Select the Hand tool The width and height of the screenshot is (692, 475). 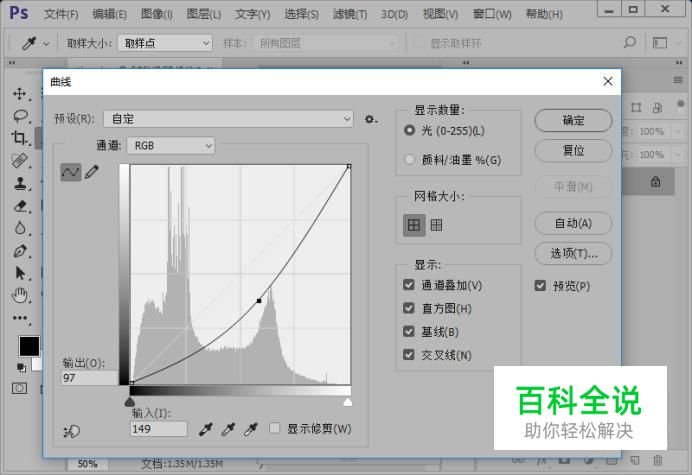[20, 295]
